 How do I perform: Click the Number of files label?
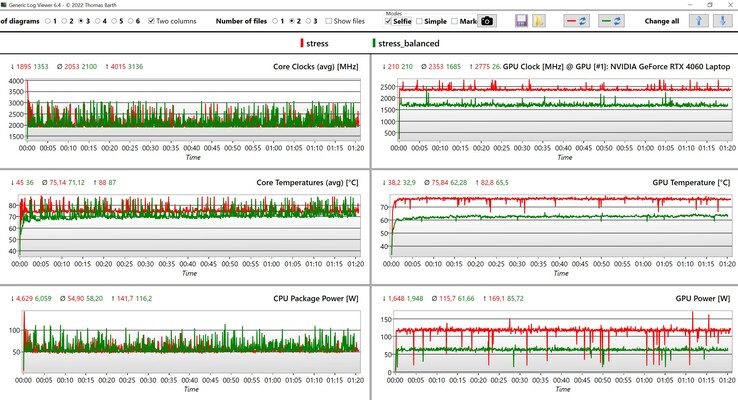[241, 21]
